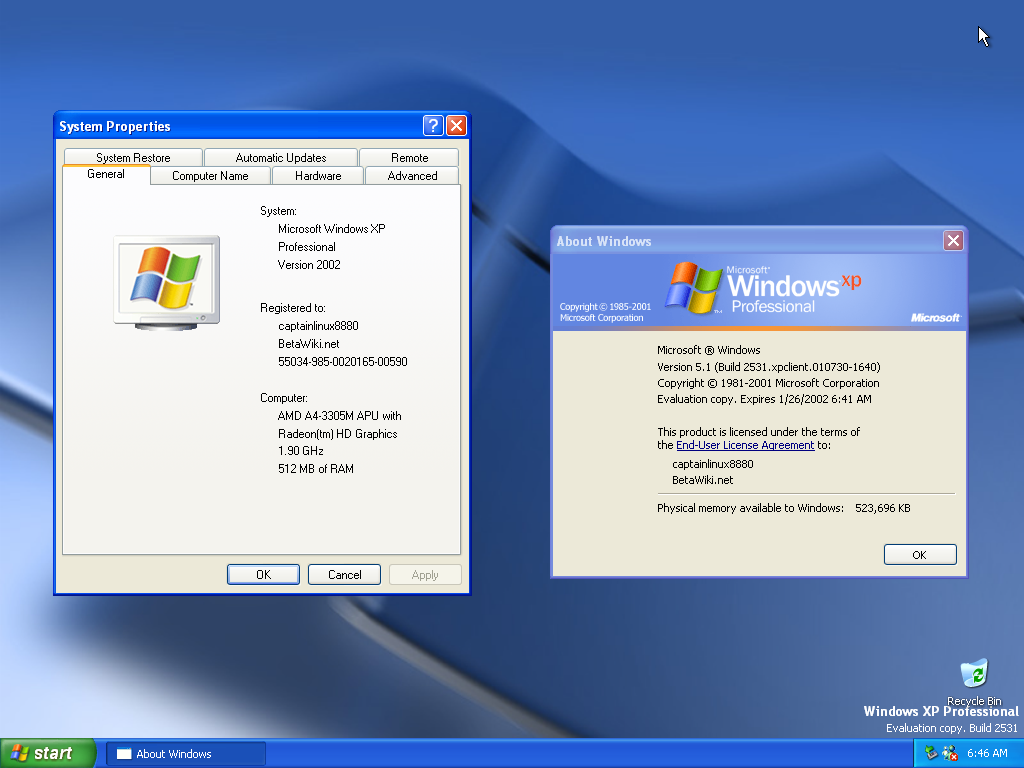Image resolution: width=1024 pixels, height=768 pixels.
Task: Click the 6:46 AM system clock
Action: (987, 754)
